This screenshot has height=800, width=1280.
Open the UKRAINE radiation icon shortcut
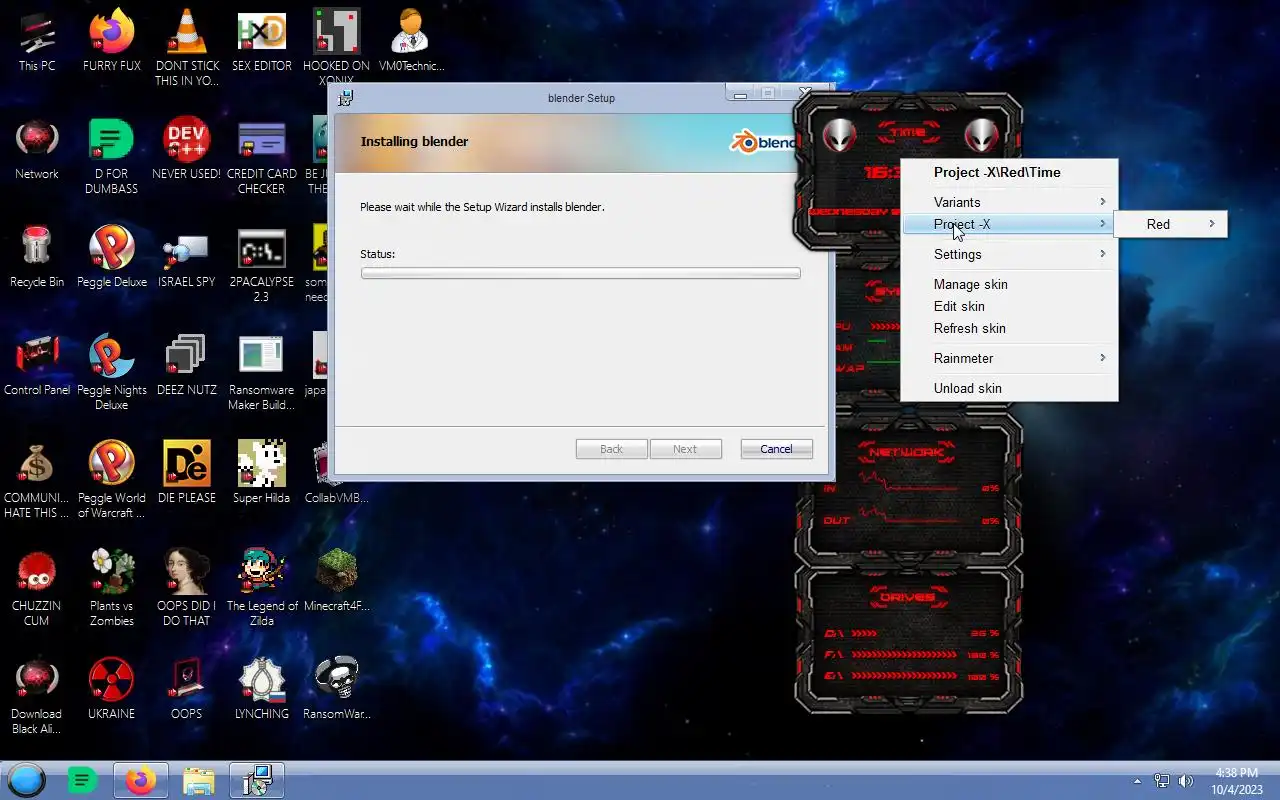click(112, 688)
